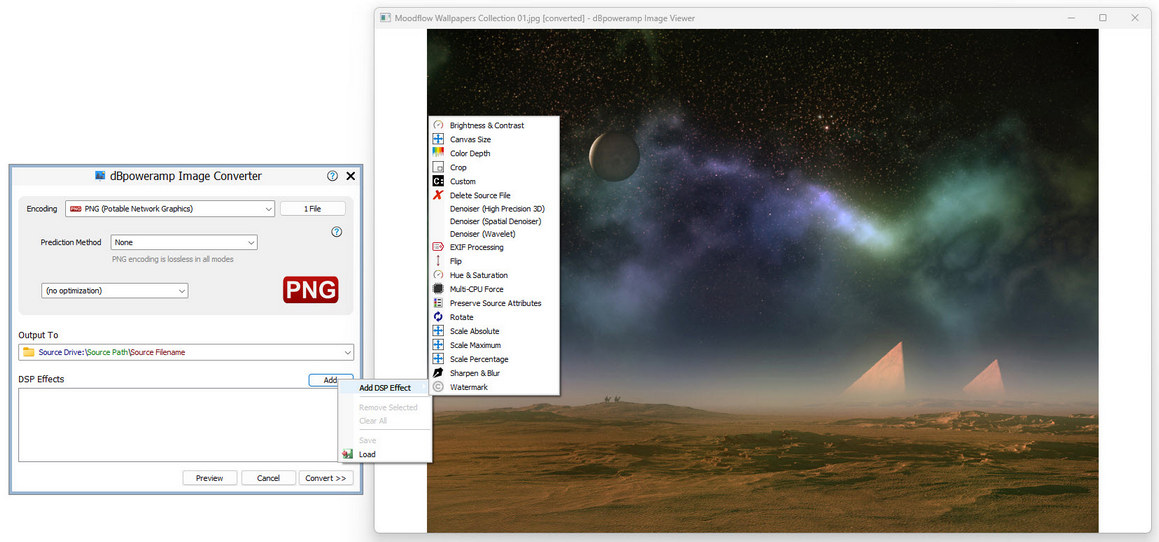This screenshot has width=1159, height=542.
Task: Choose Load from the Add menu
Action: coord(384,454)
